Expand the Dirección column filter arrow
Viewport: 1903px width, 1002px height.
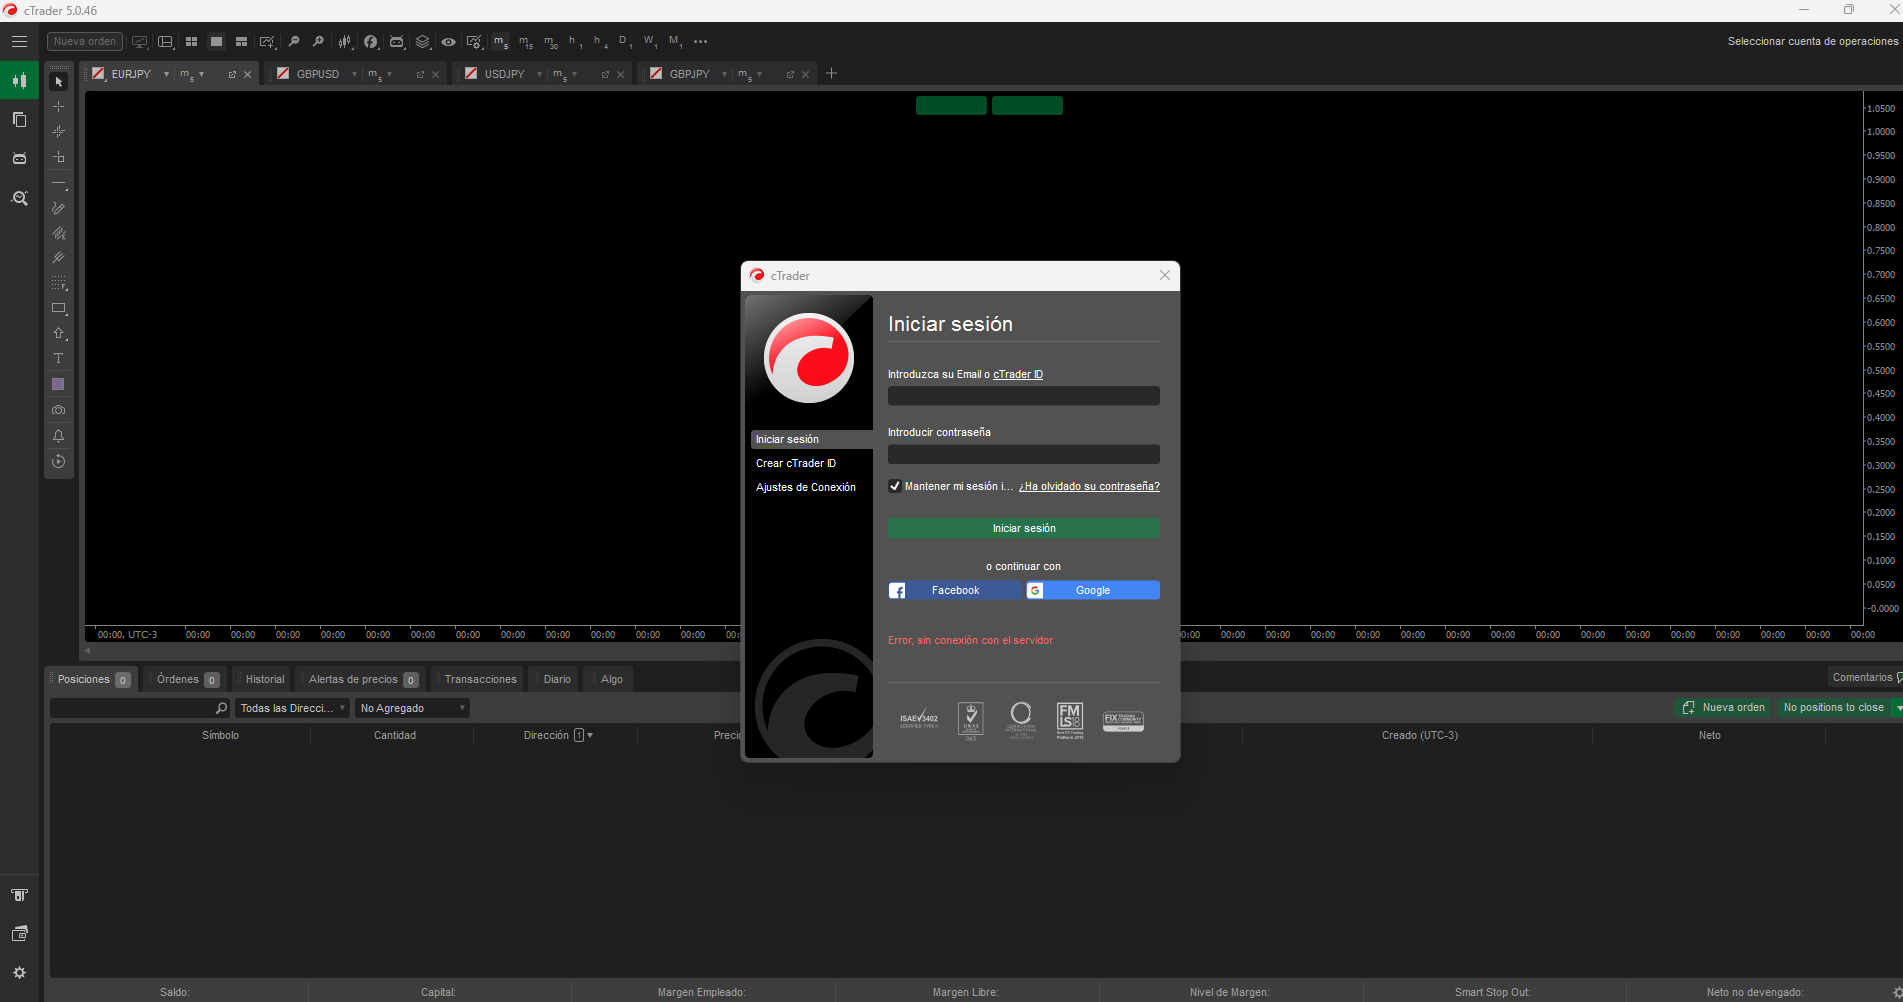[590, 735]
